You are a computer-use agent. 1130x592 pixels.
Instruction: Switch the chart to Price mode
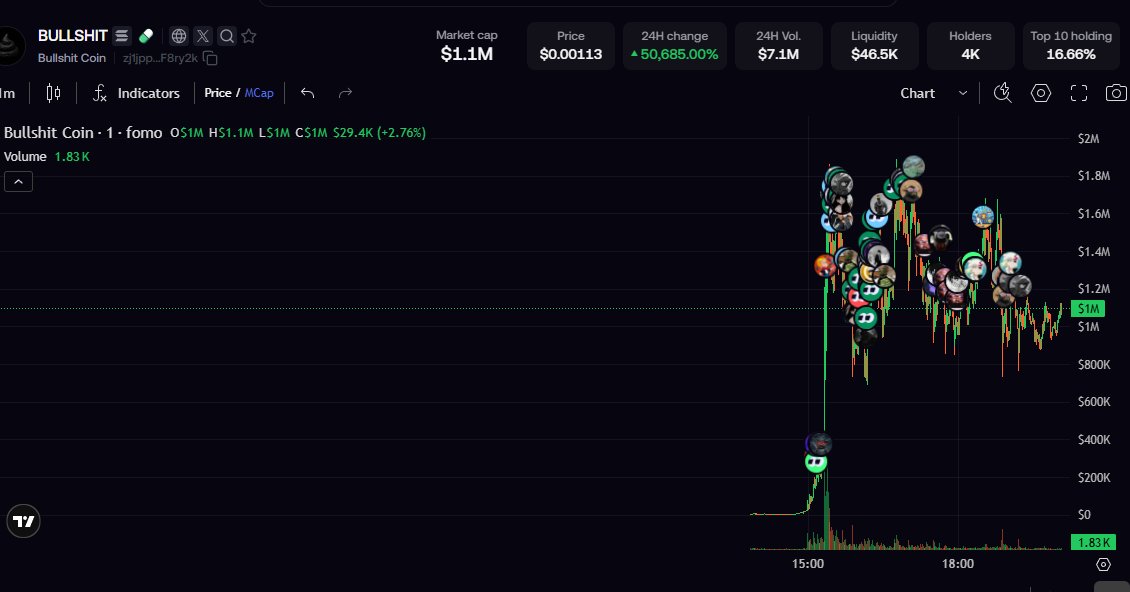click(x=218, y=93)
